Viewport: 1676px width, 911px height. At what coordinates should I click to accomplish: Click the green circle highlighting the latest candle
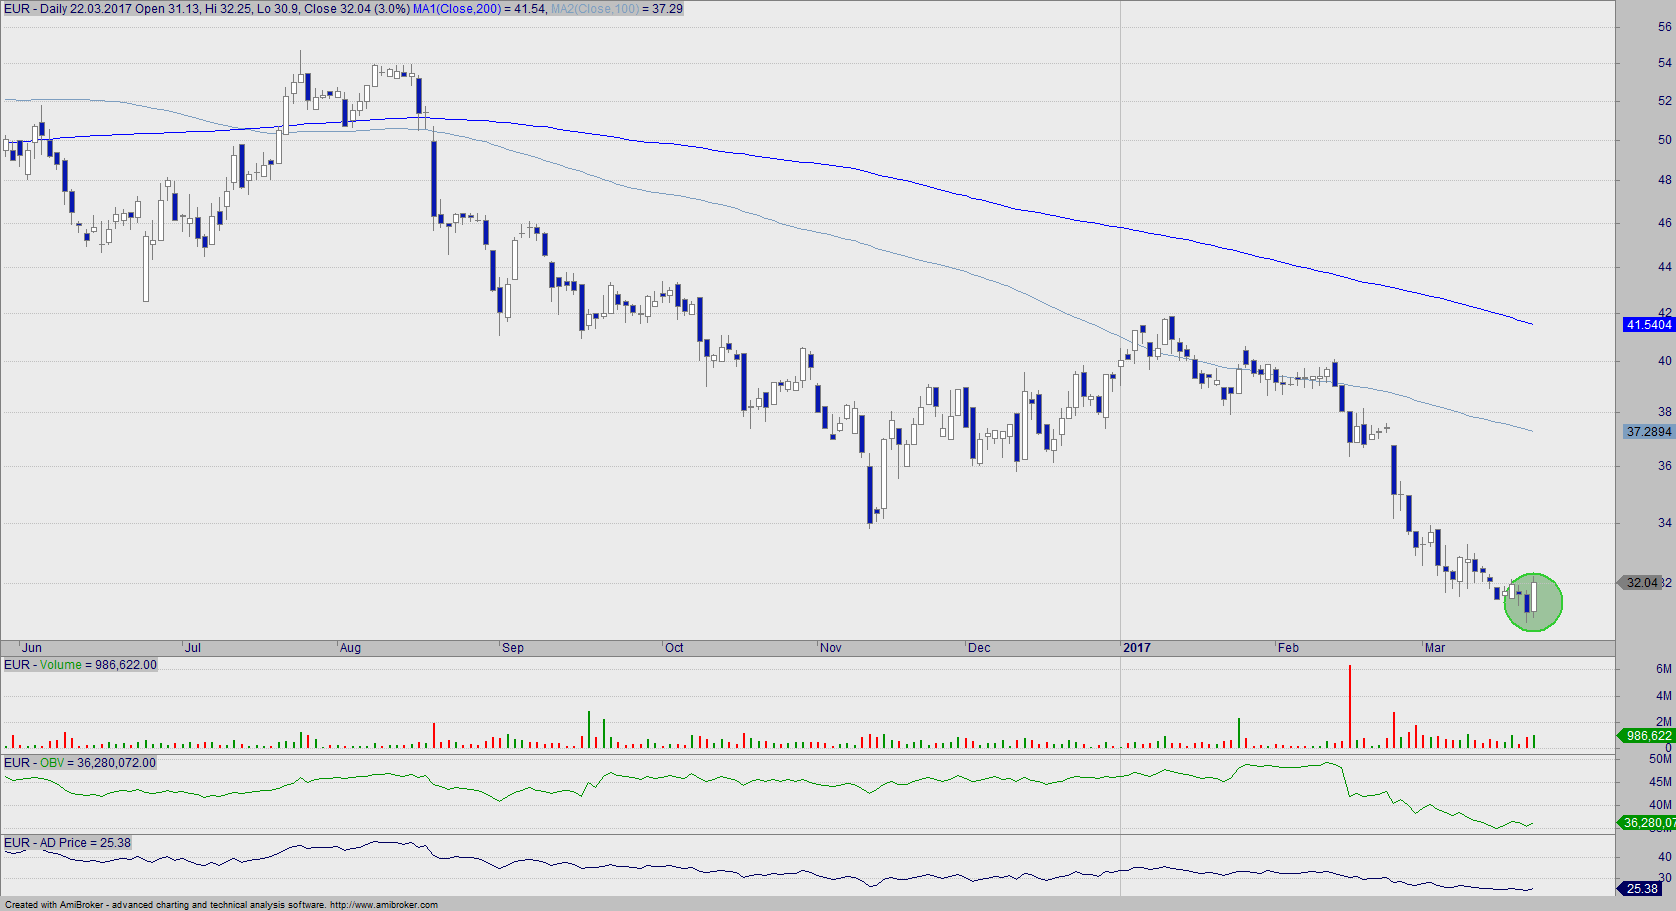point(1533,602)
